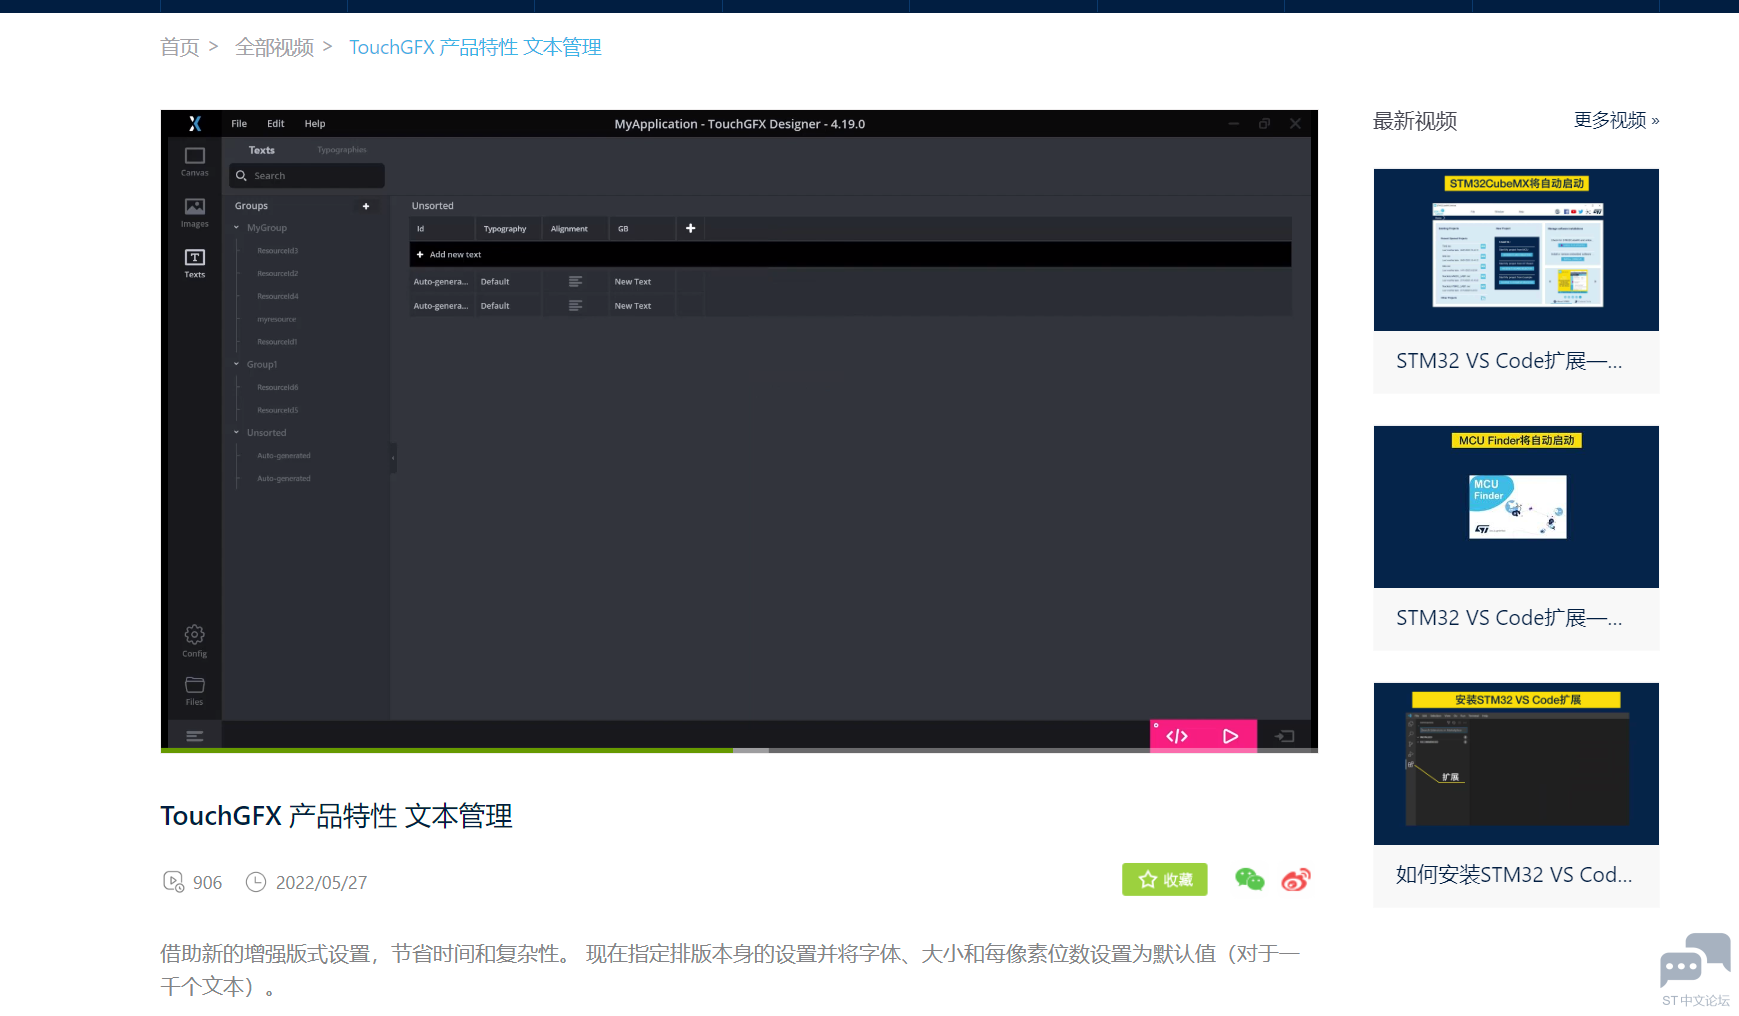
Task: Share via the WeChat icon
Action: [x=1250, y=880]
